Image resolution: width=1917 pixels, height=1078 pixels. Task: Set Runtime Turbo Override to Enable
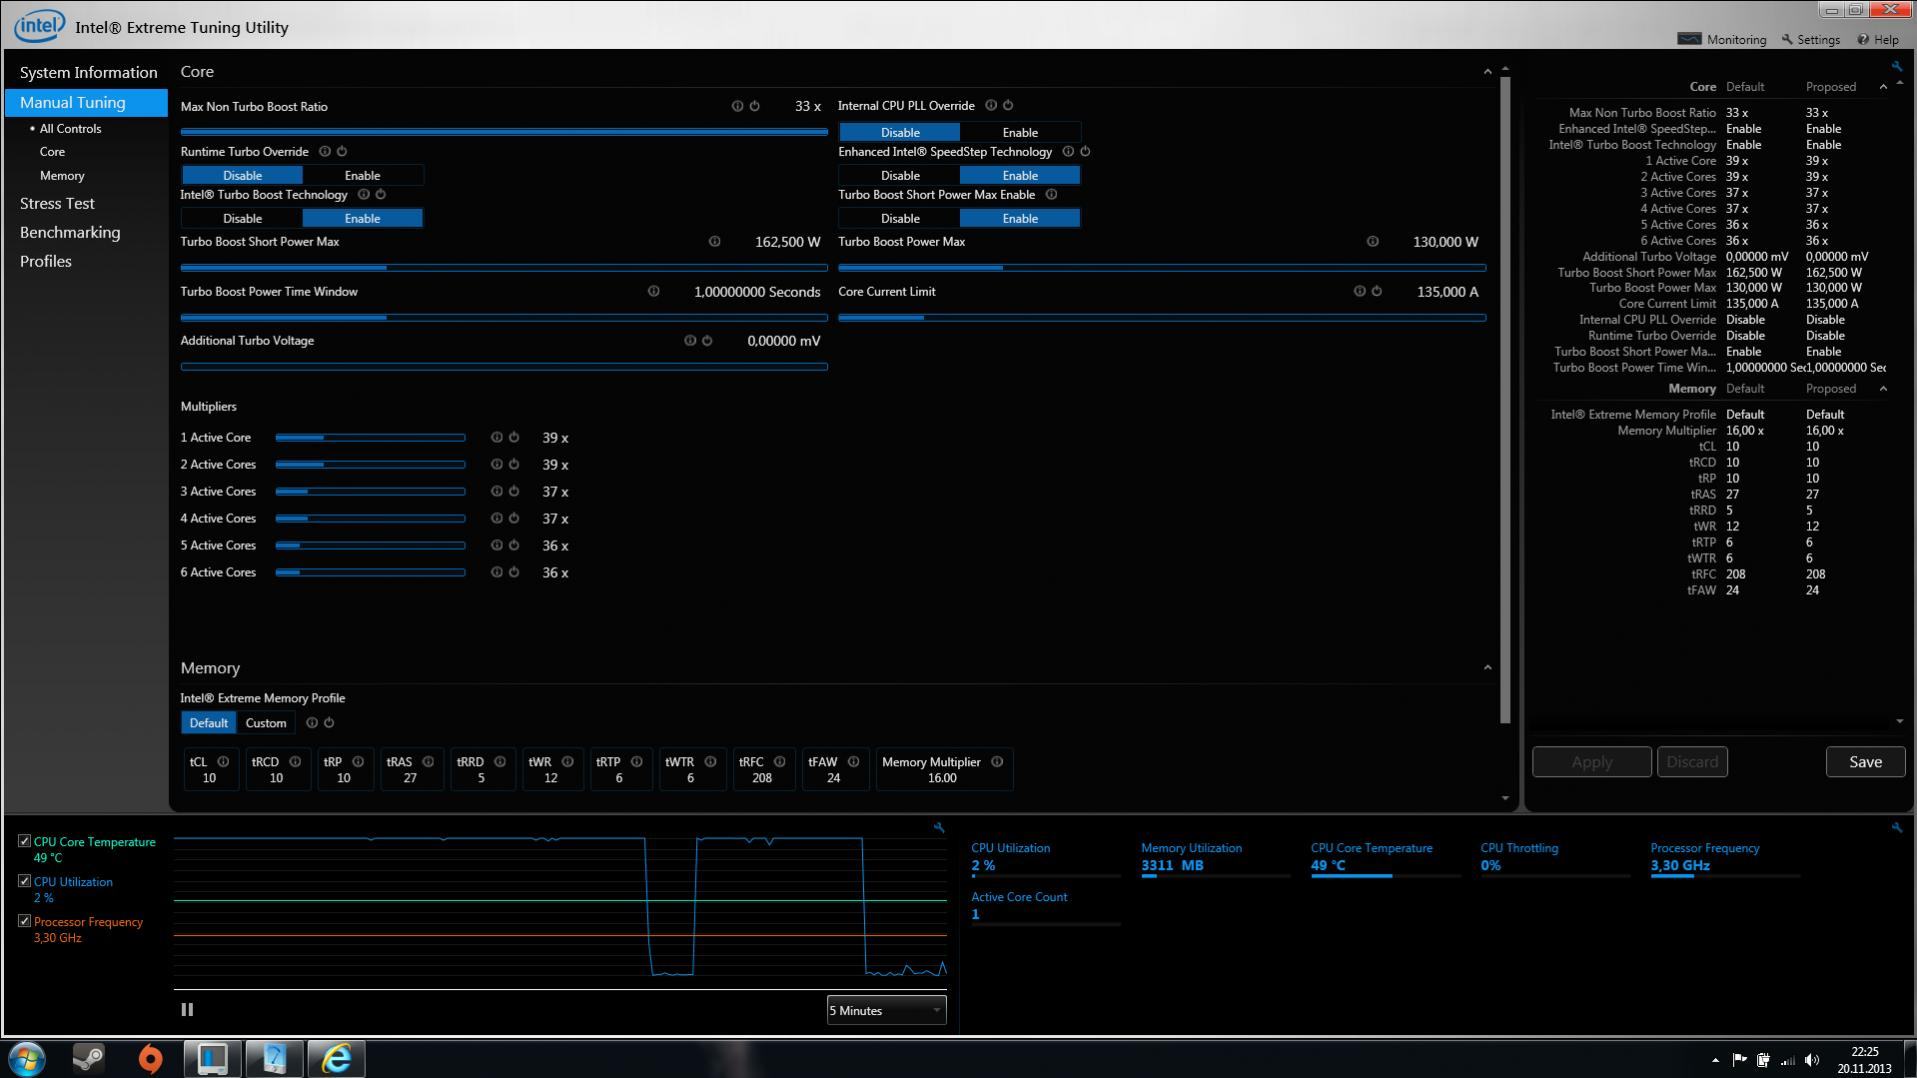(x=362, y=175)
